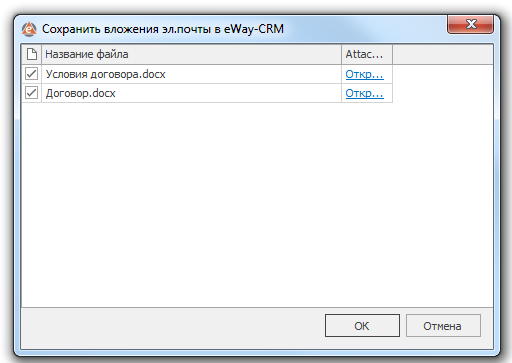Viewport: 512px width, 363px height.
Task: Uncheck the Договор.docx checkbox
Action: point(32,93)
